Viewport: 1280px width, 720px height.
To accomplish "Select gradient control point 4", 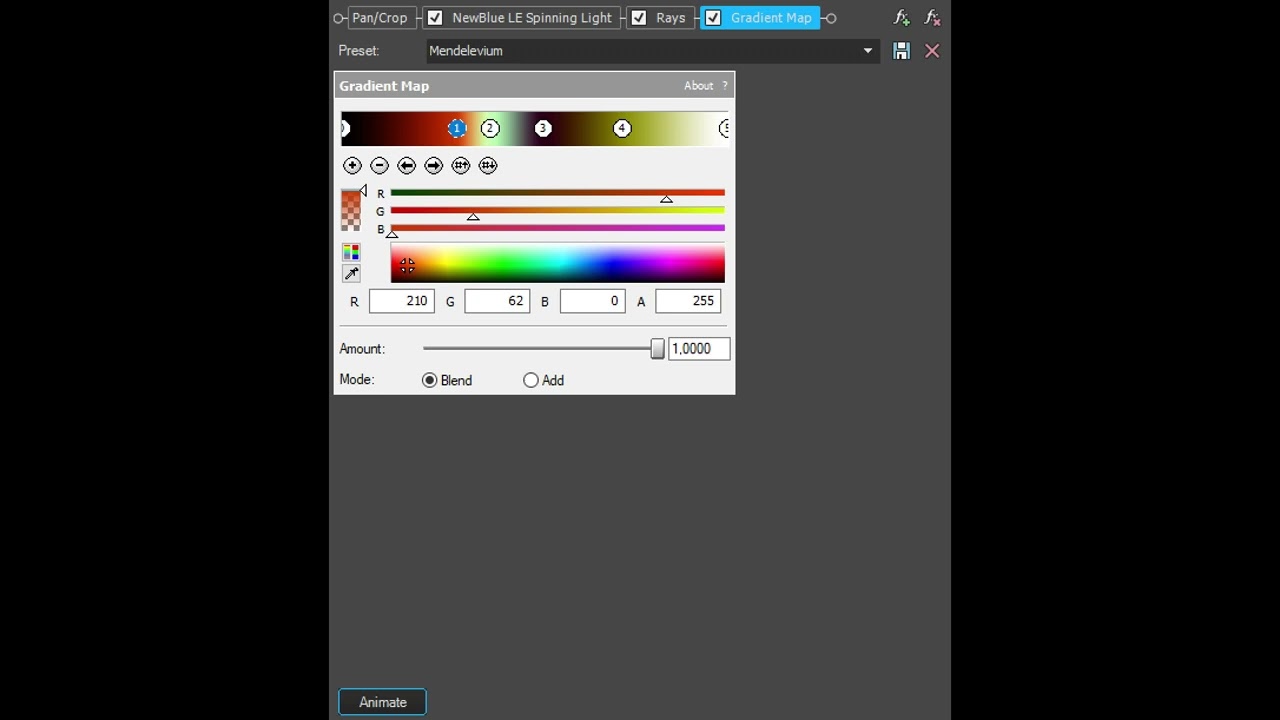I will (x=622, y=128).
